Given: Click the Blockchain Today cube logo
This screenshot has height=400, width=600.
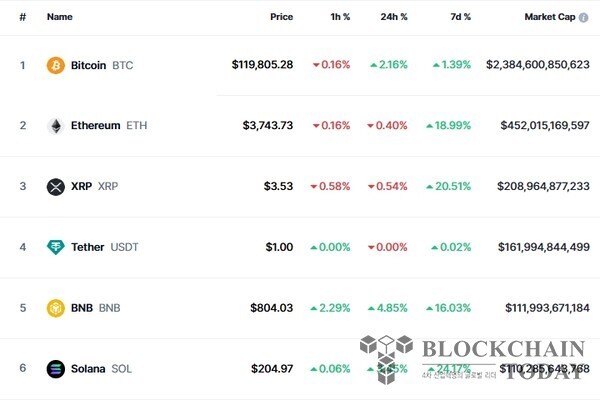Looking at the screenshot, I should point(386,359).
